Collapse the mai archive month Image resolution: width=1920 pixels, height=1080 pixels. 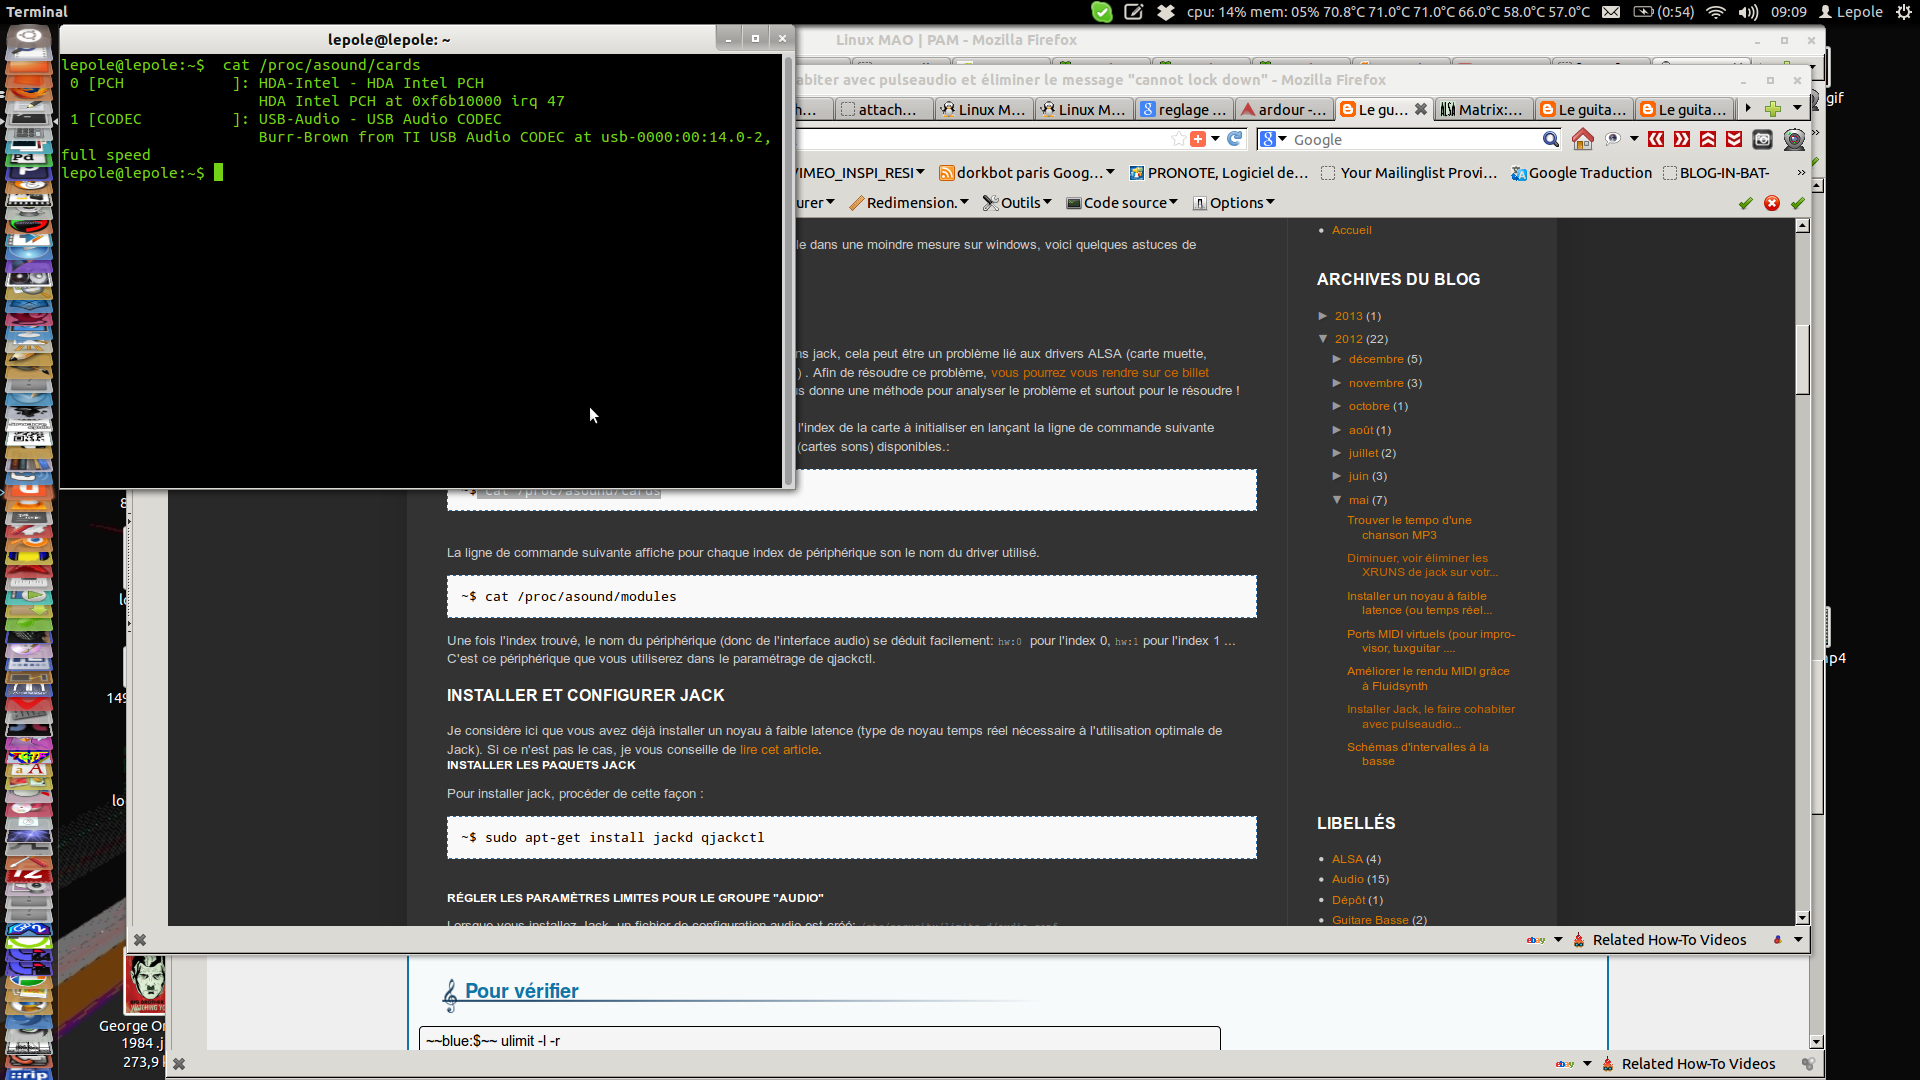click(1337, 500)
